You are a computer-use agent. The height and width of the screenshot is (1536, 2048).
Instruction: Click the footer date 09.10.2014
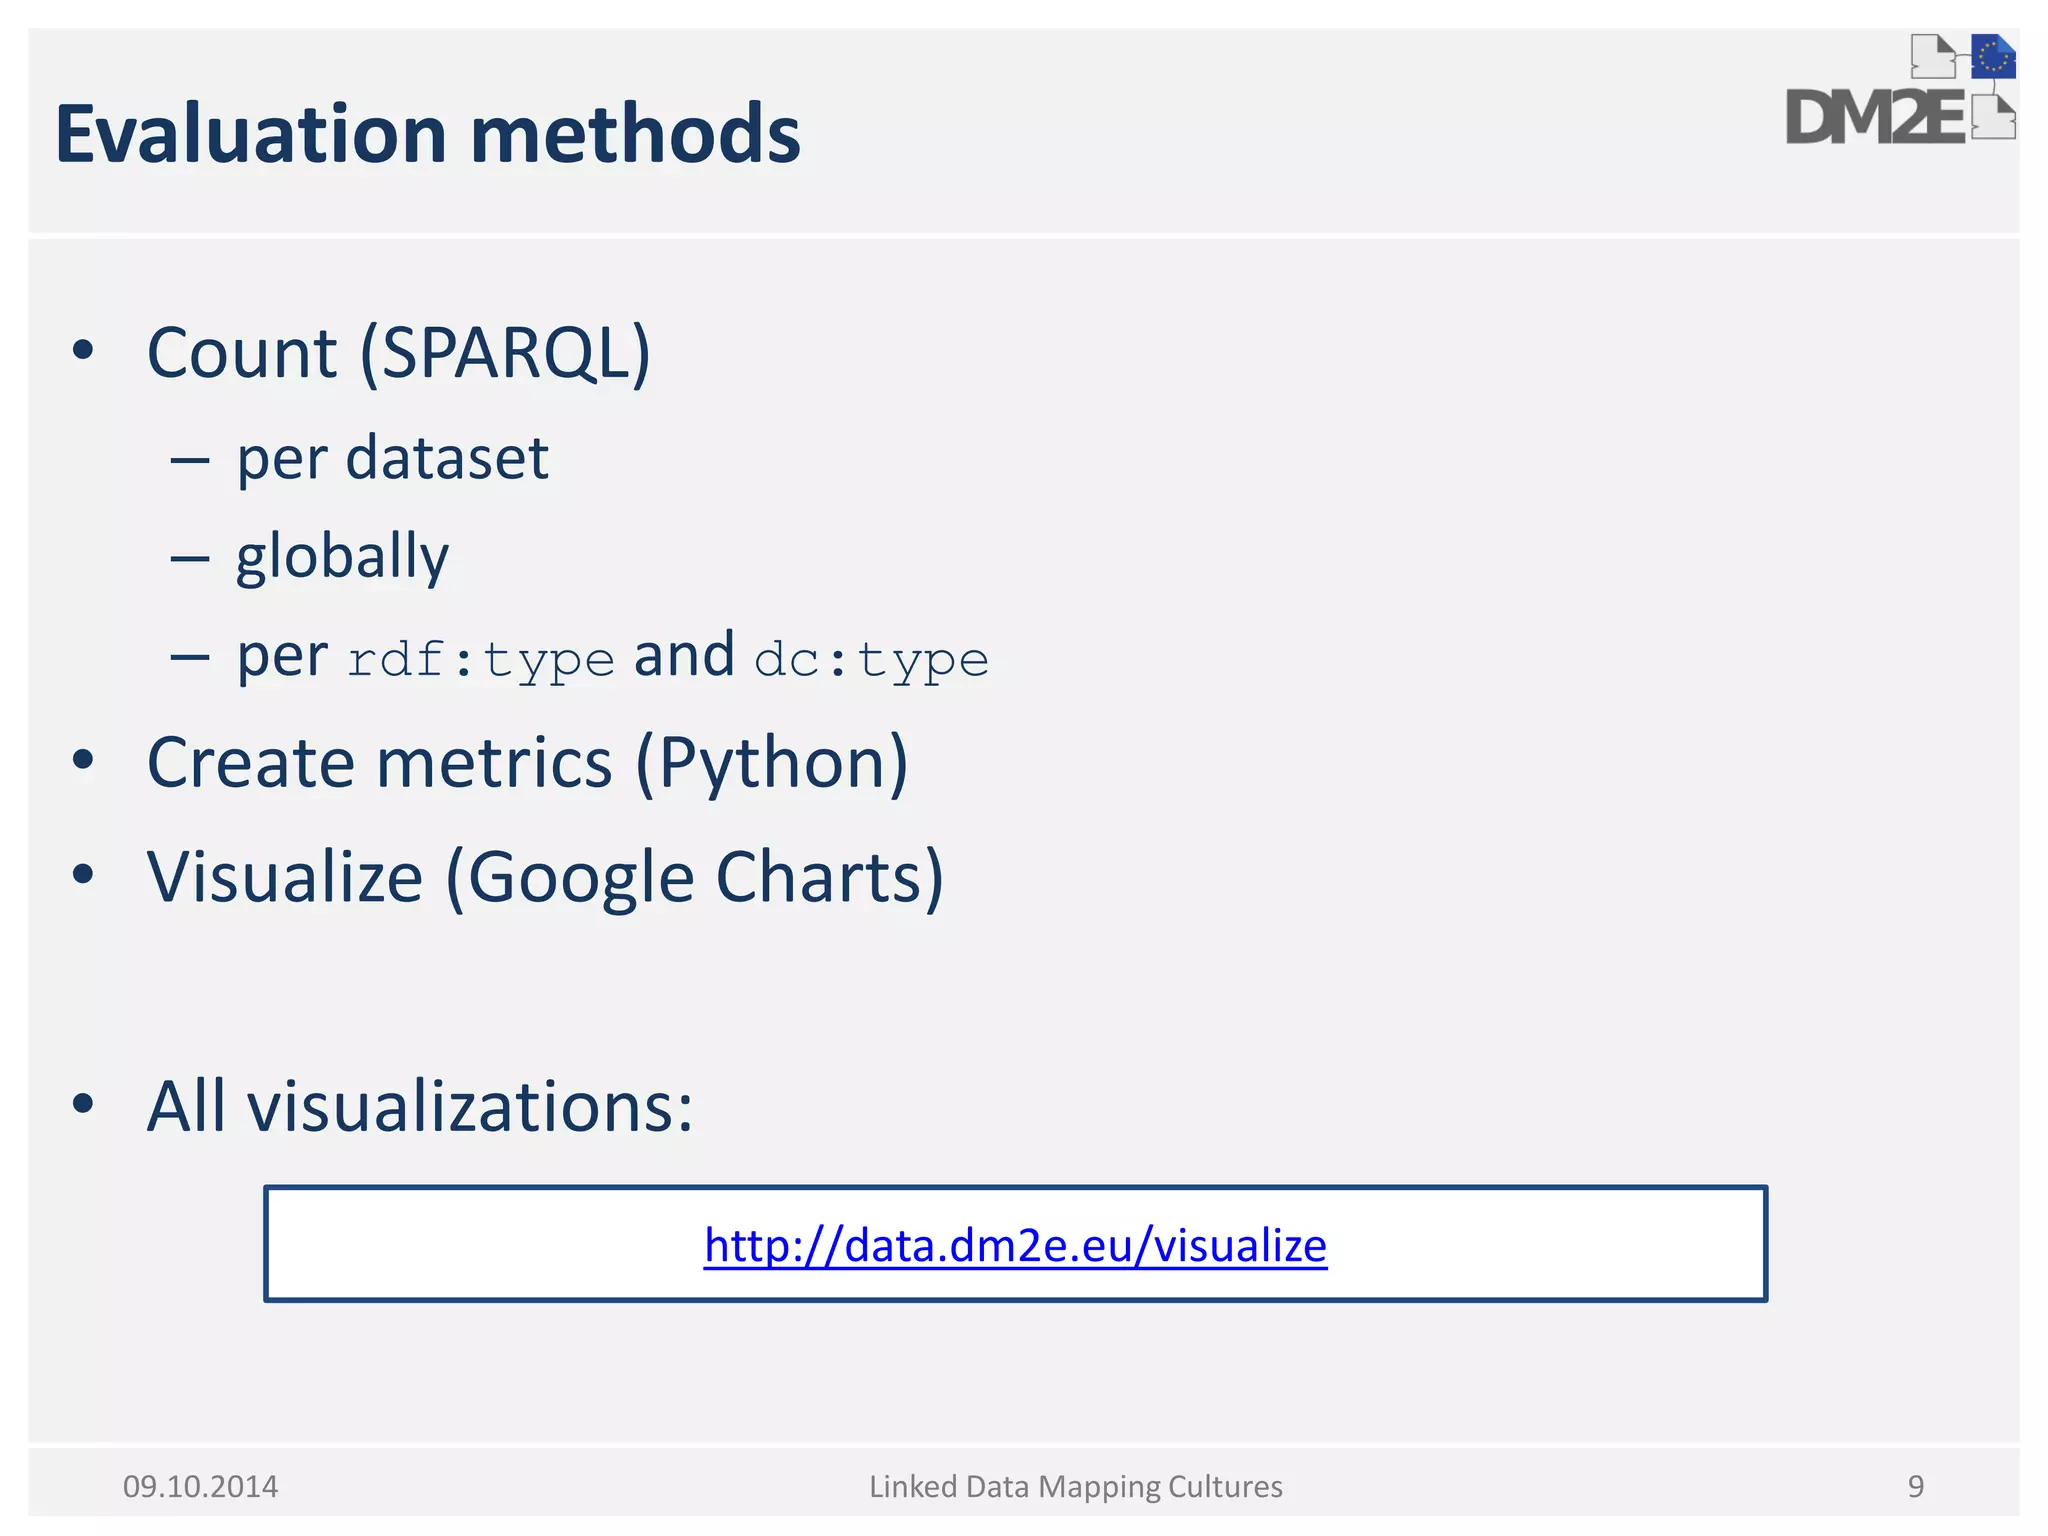coord(201,1487)
